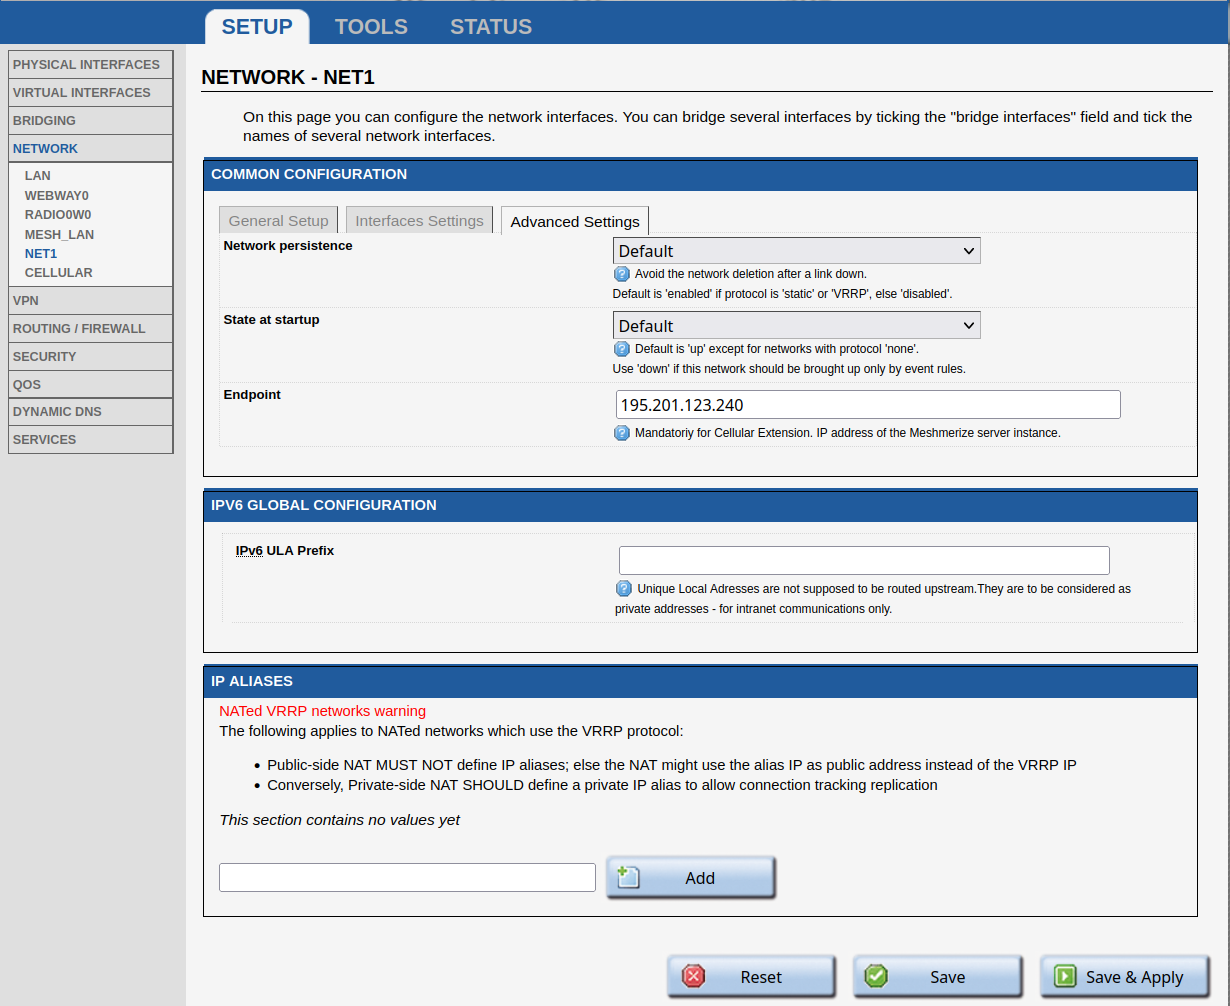Click the Save & Apply arrow icon
The image size is (1230, 1006).
tap(1065, 977)
